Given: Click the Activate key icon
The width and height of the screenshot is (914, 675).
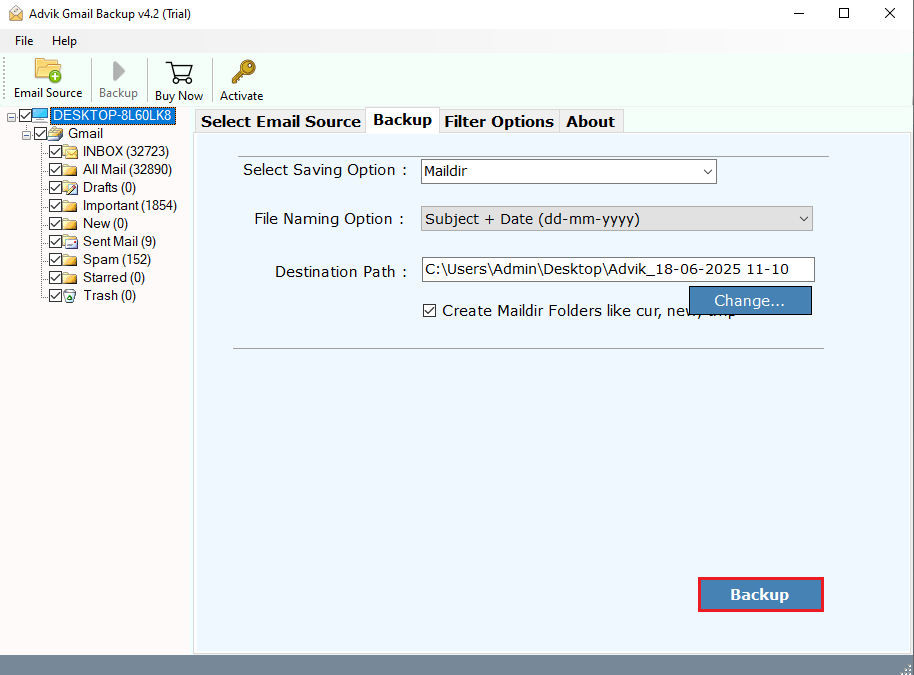Looking at the screenshot, I should [242, 72].
